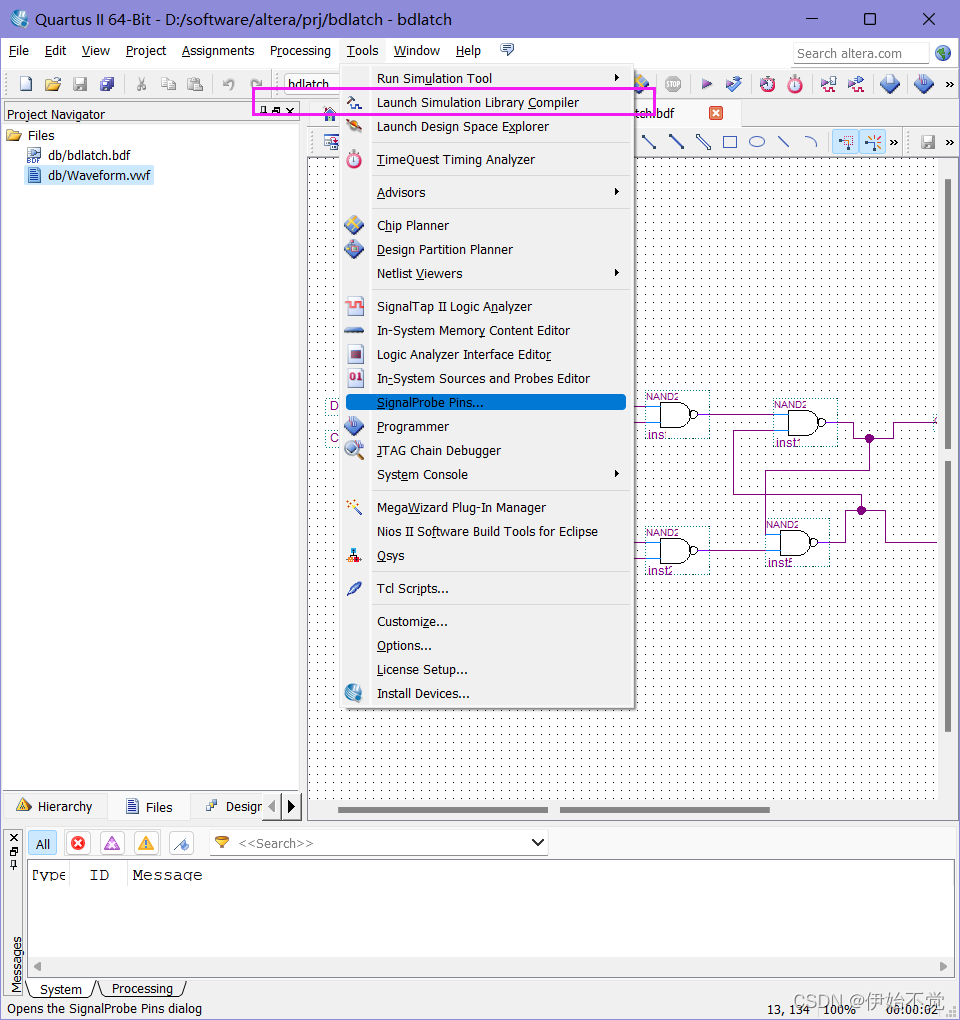Open the Assignments menu
This screenshot has width=960, height=1020.
(x=218, y=51)
